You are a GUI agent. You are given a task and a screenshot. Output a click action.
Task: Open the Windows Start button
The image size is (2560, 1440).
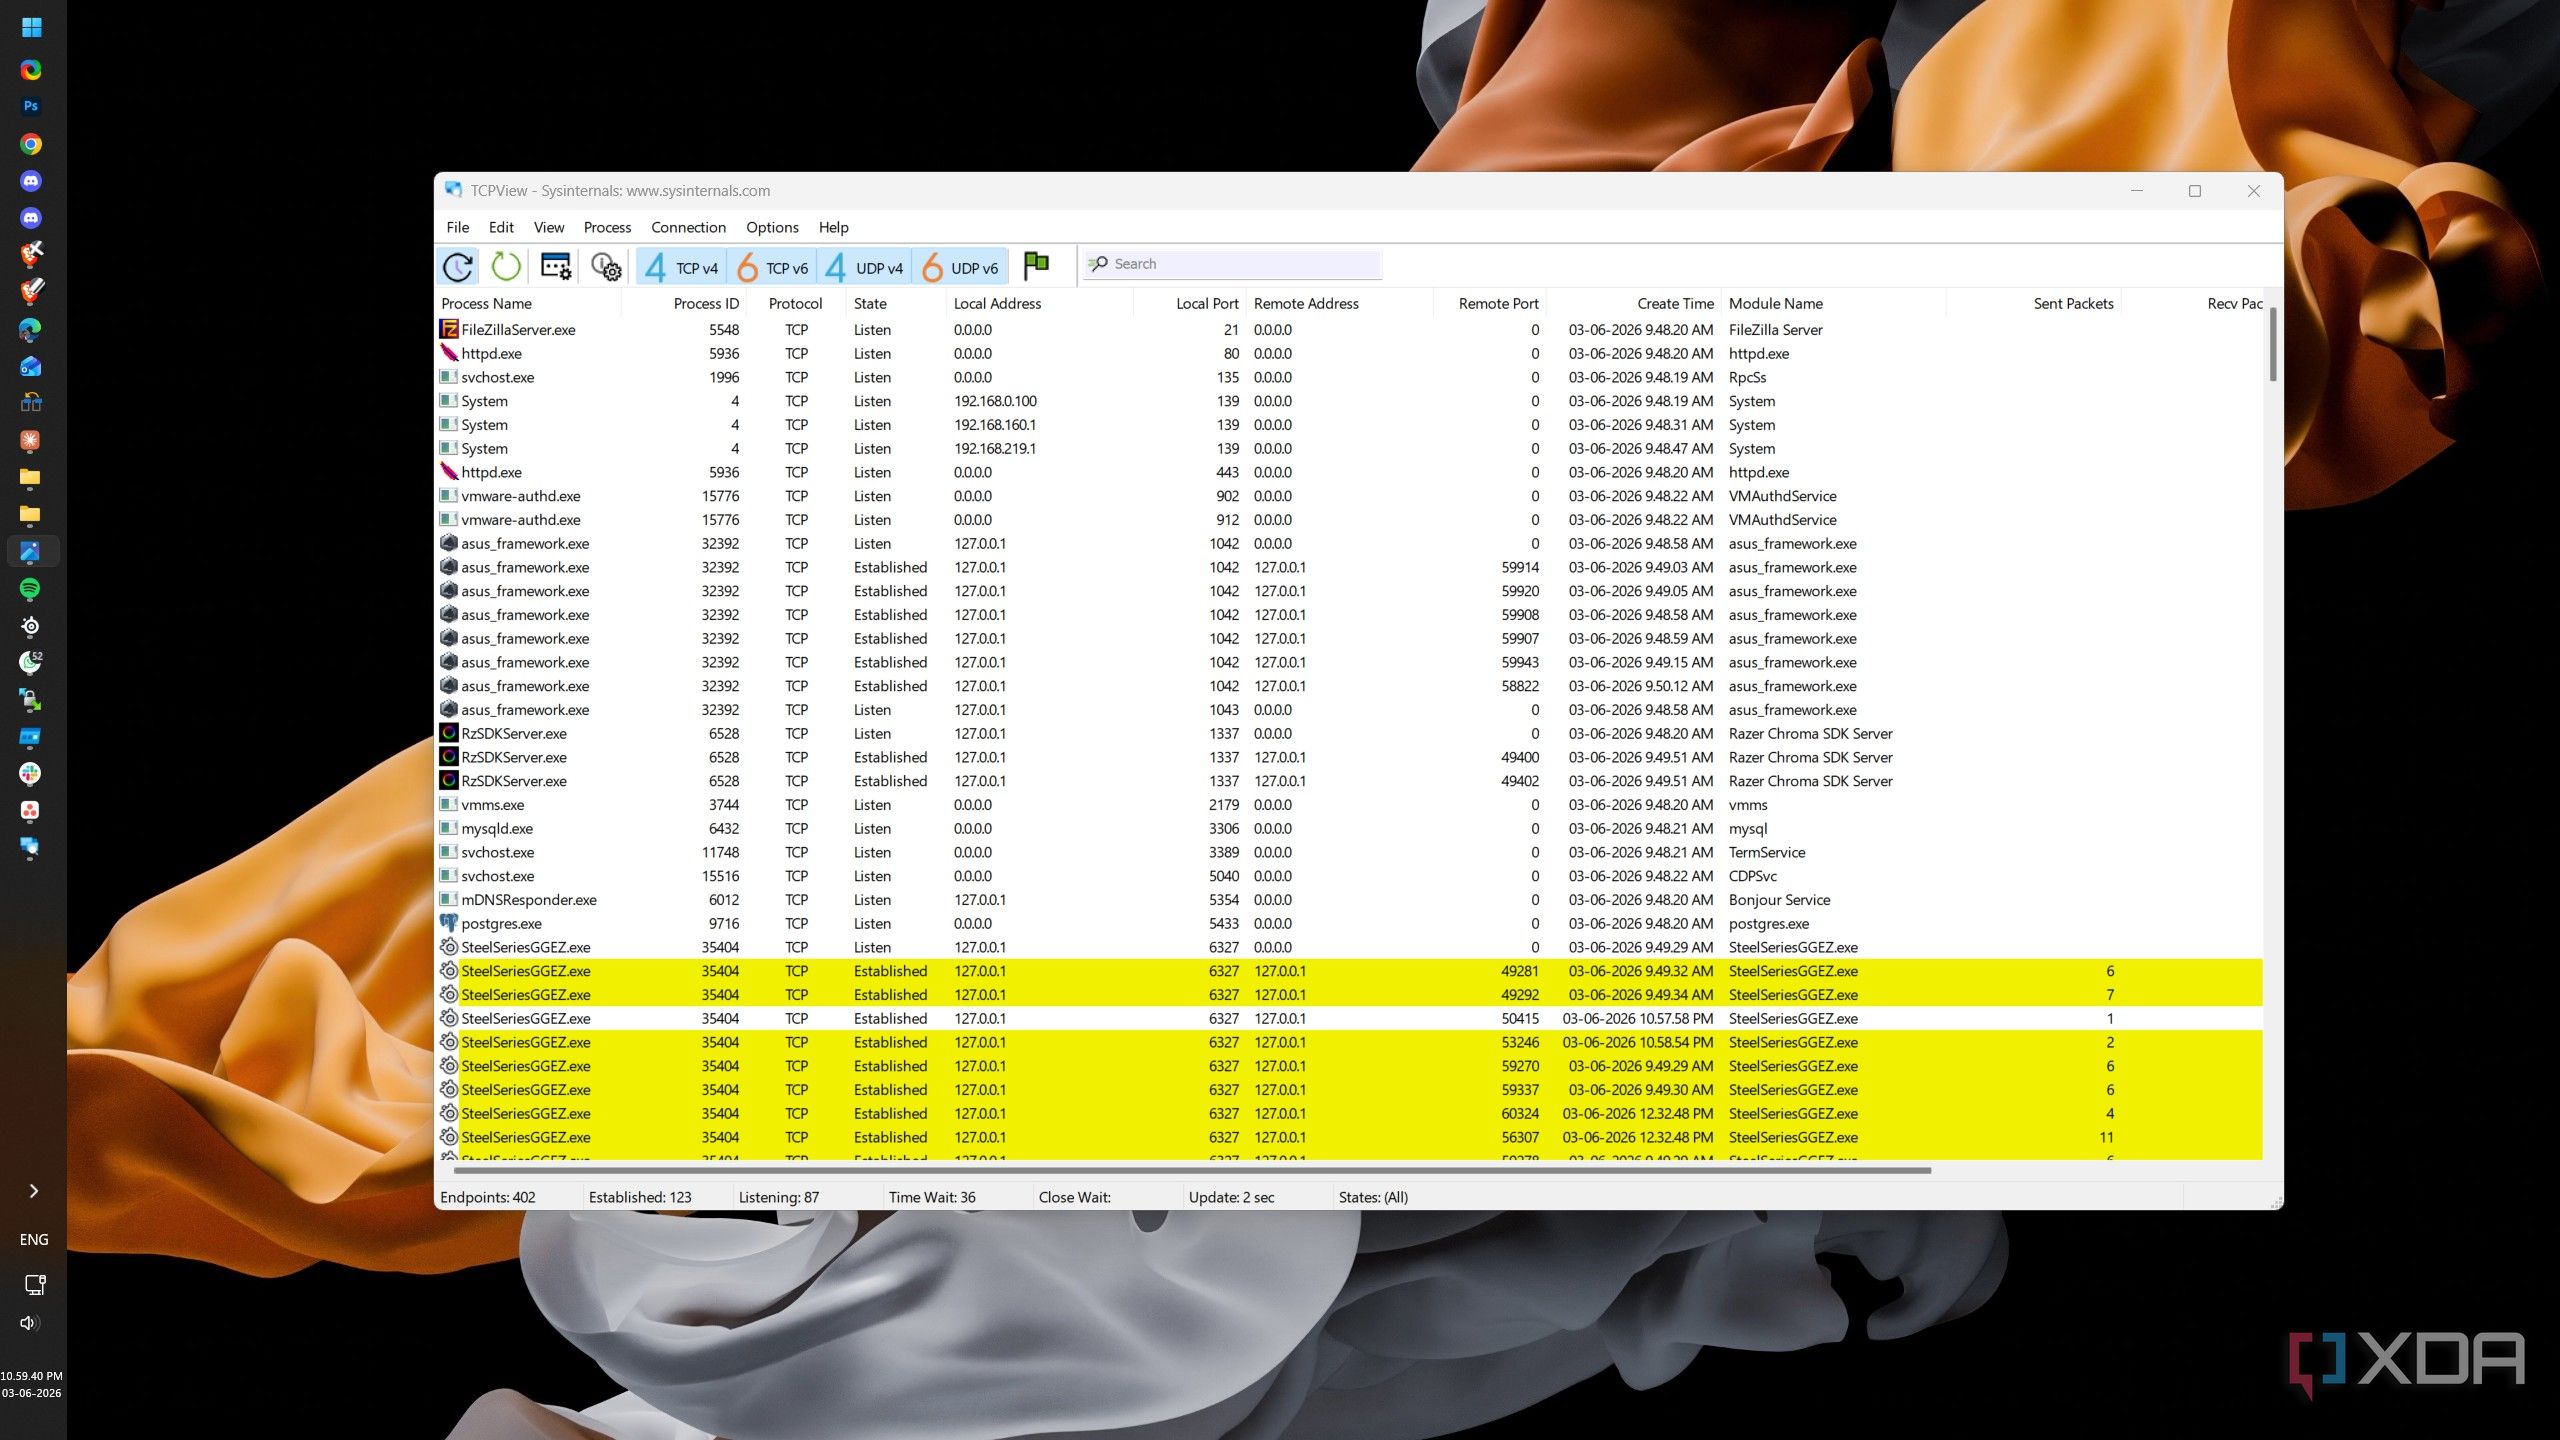32,28
